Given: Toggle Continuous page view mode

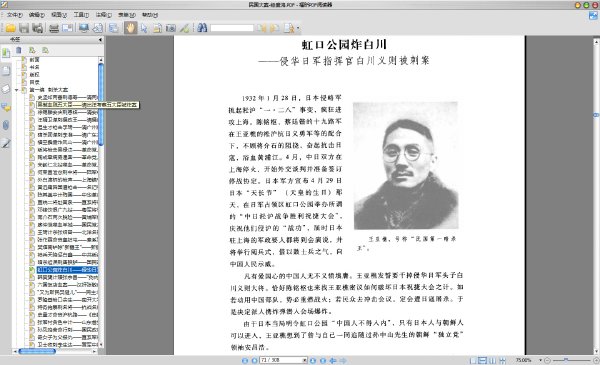Looking at the screenshot, I should pos(483,360).
